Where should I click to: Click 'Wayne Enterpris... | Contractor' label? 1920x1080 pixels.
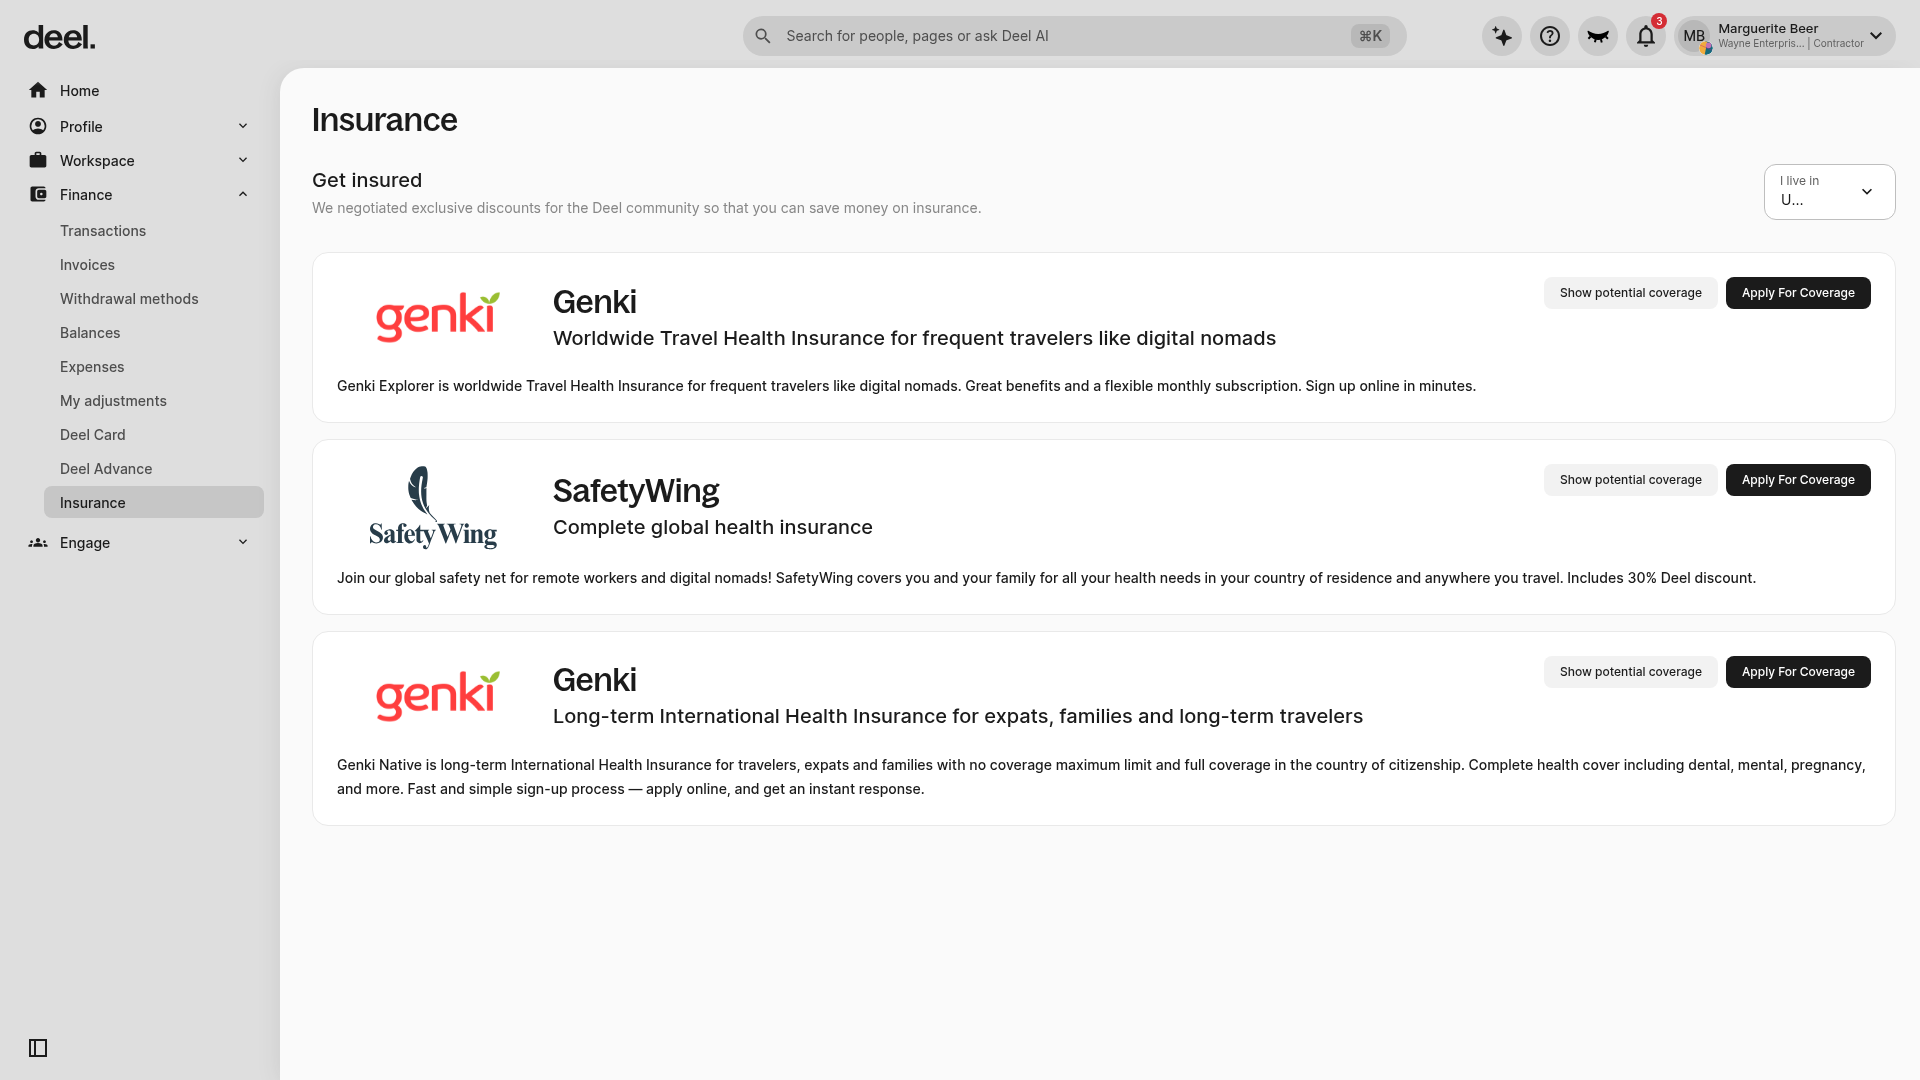click(1791, 44)
